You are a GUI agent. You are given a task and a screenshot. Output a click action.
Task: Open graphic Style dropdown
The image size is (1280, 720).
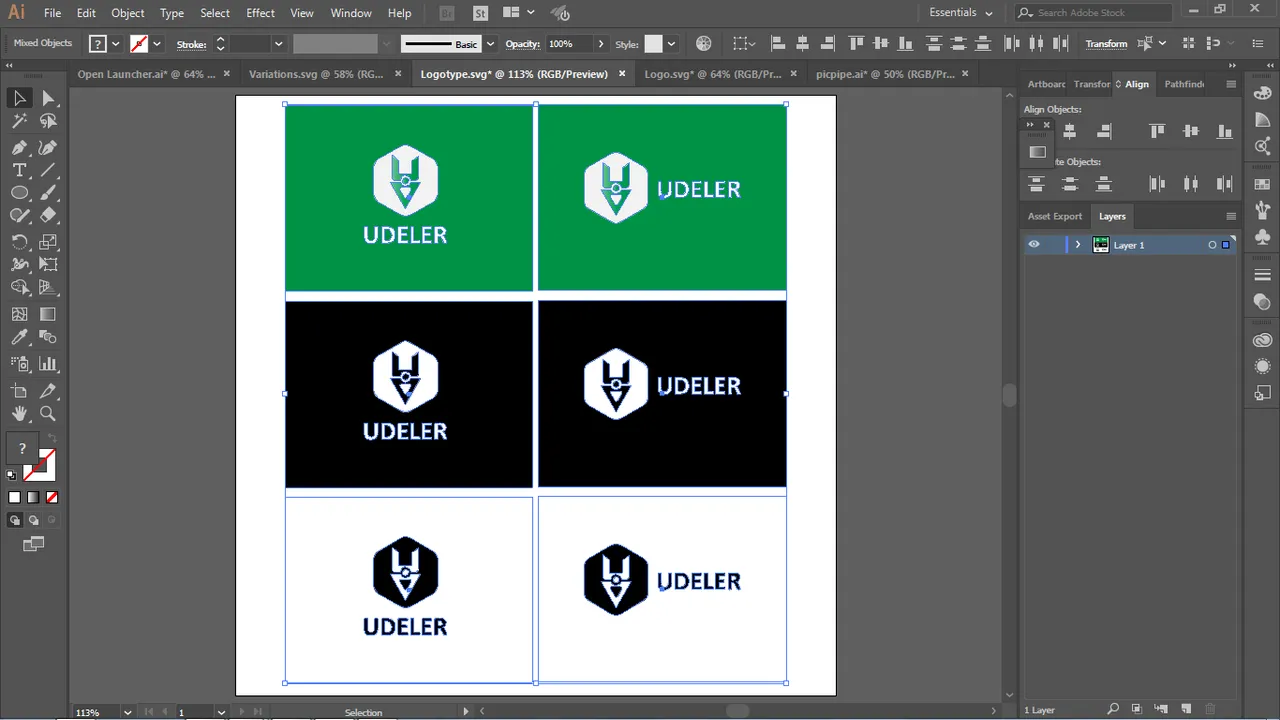671,44
